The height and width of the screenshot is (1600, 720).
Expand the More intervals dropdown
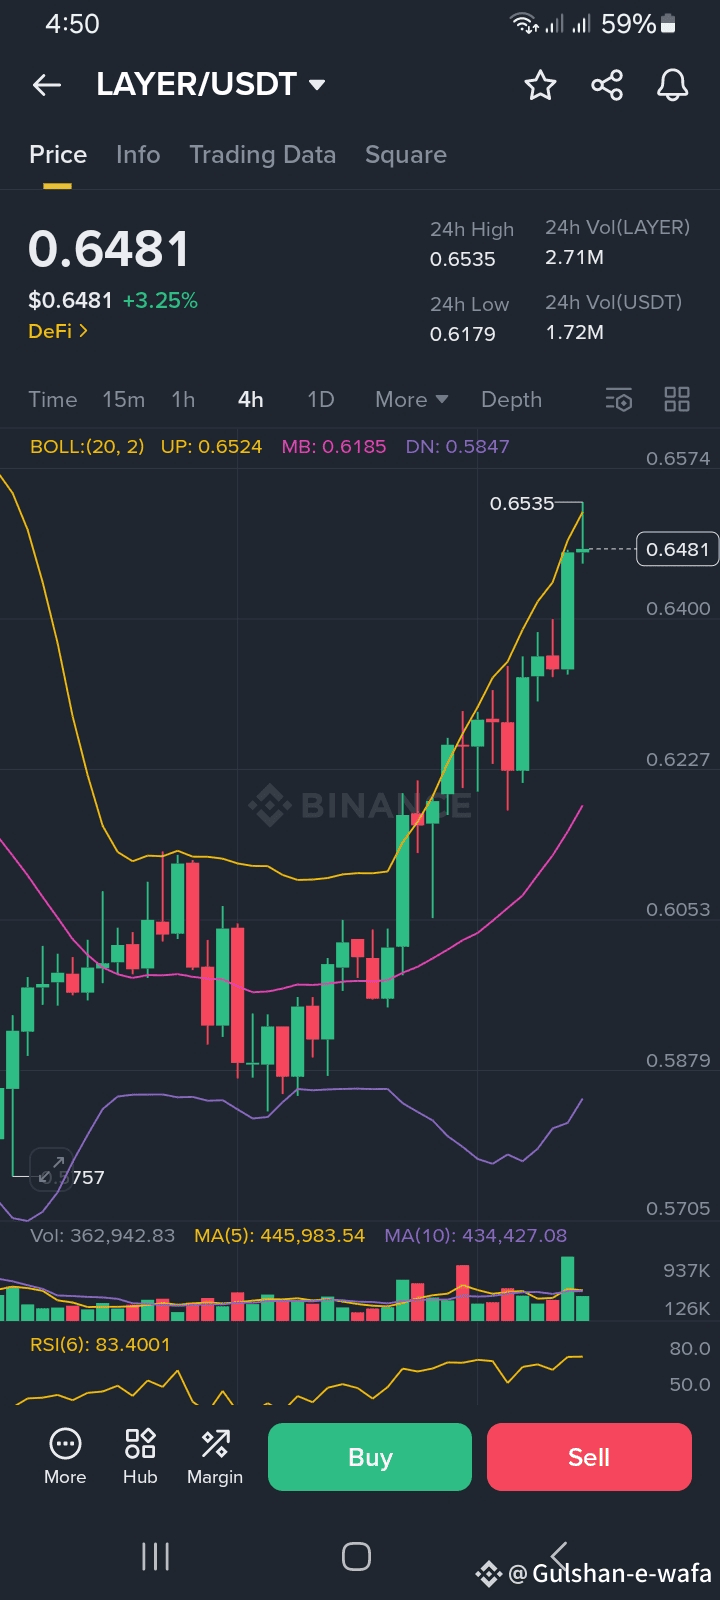[x=411, y=400]
